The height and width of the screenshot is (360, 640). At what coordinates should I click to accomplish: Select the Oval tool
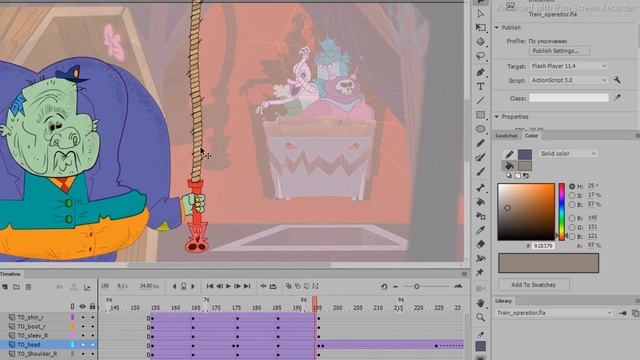(x=481, y=129)
